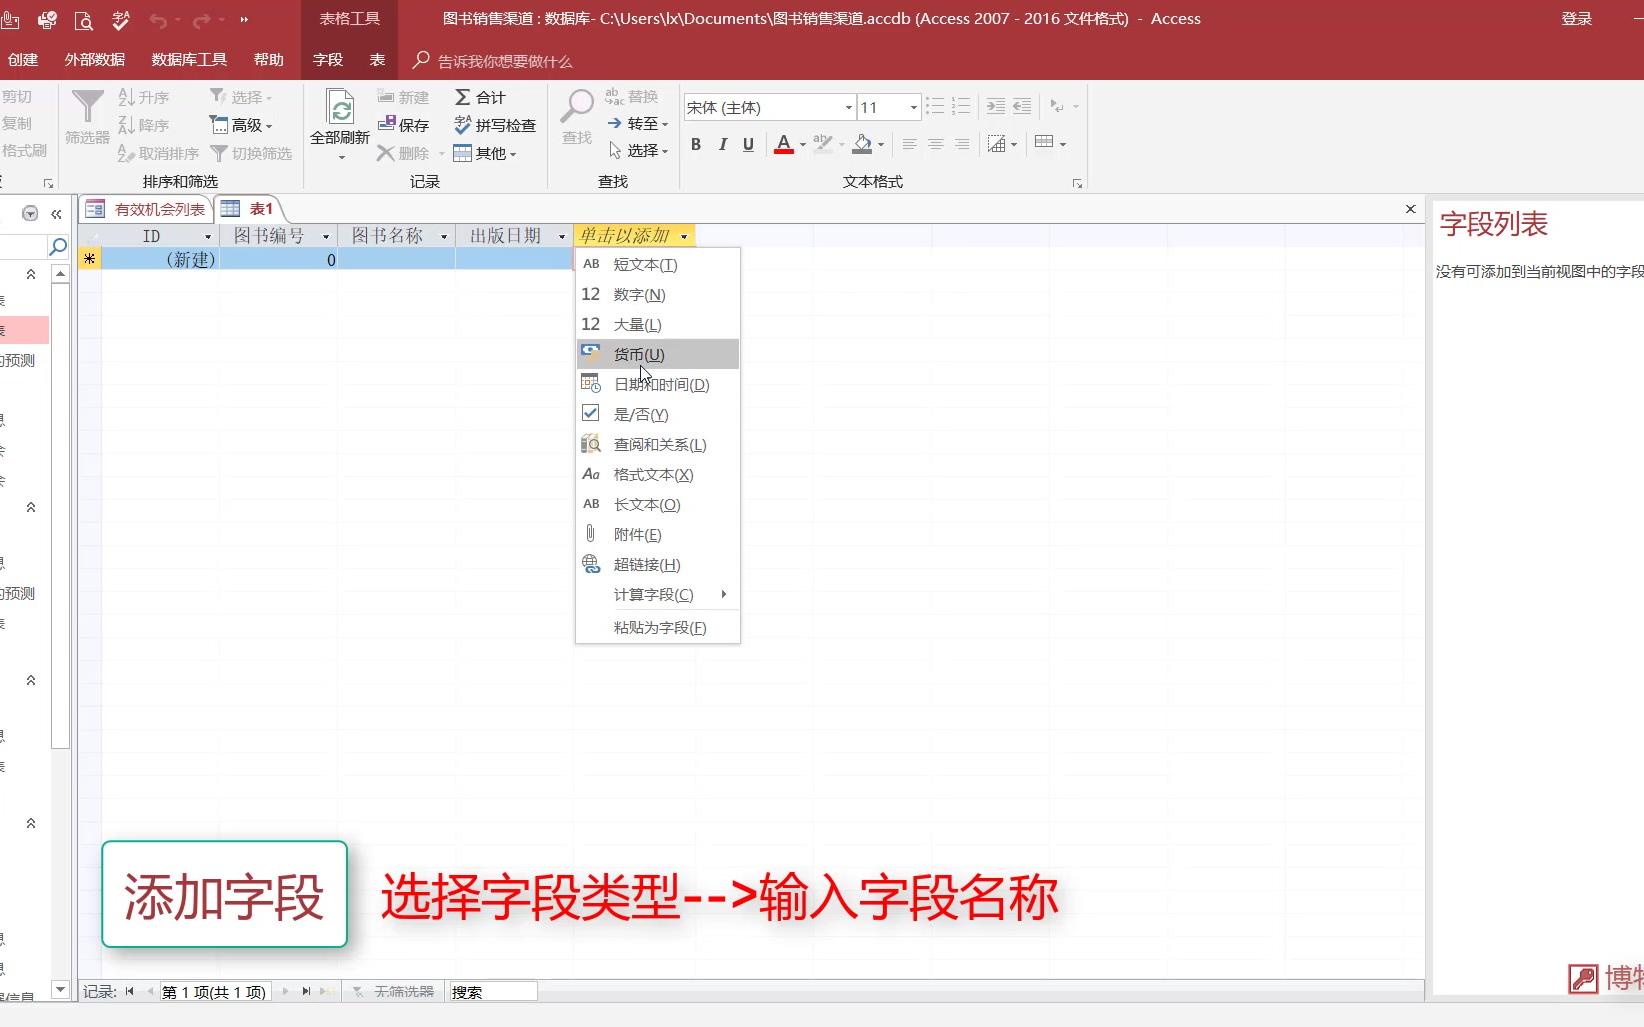Click the font color red swatch A
This screenshot has width=1644, height=1027.
click(784, 145)
